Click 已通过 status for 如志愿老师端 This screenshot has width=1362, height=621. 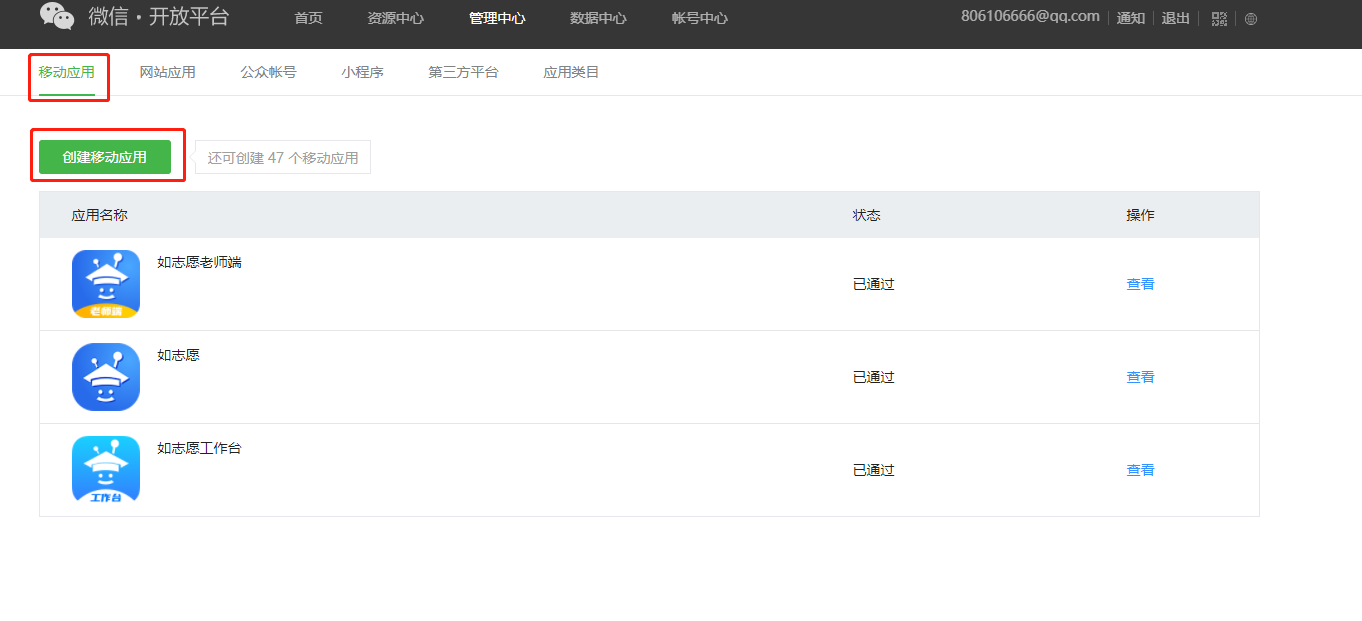[x=873, y=284]
